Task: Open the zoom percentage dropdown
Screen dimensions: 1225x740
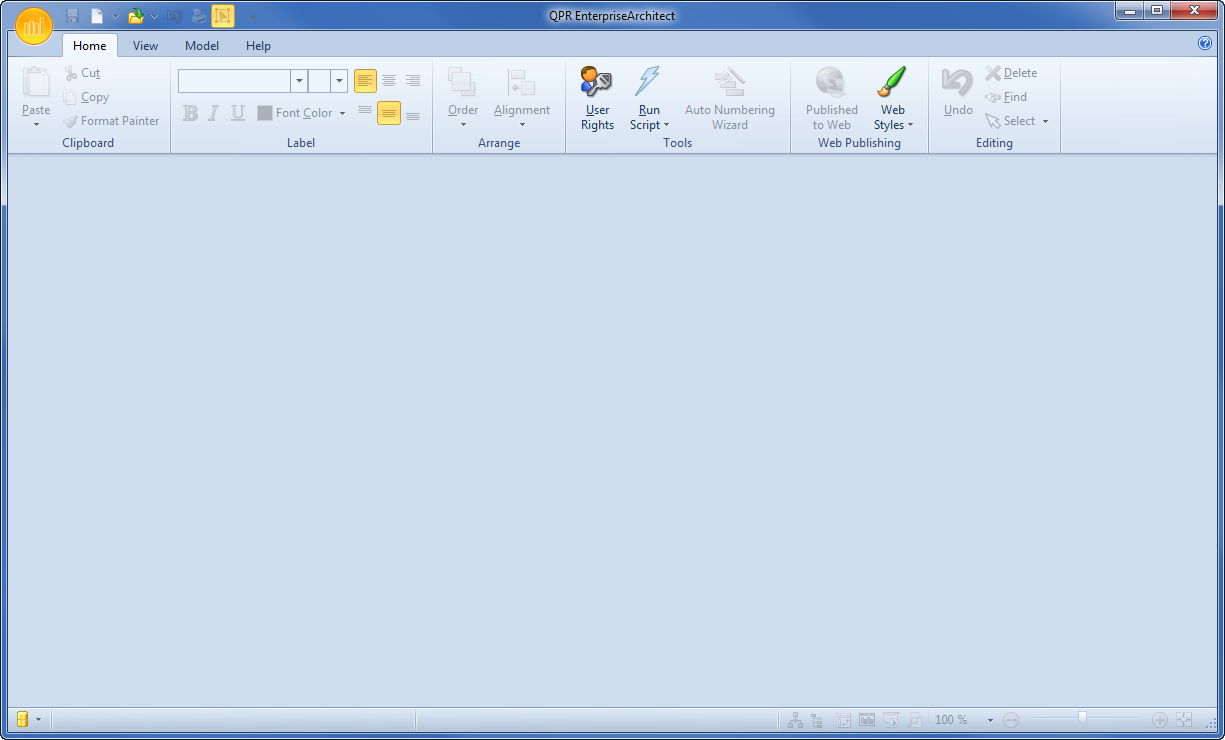Action: (990, 719)
